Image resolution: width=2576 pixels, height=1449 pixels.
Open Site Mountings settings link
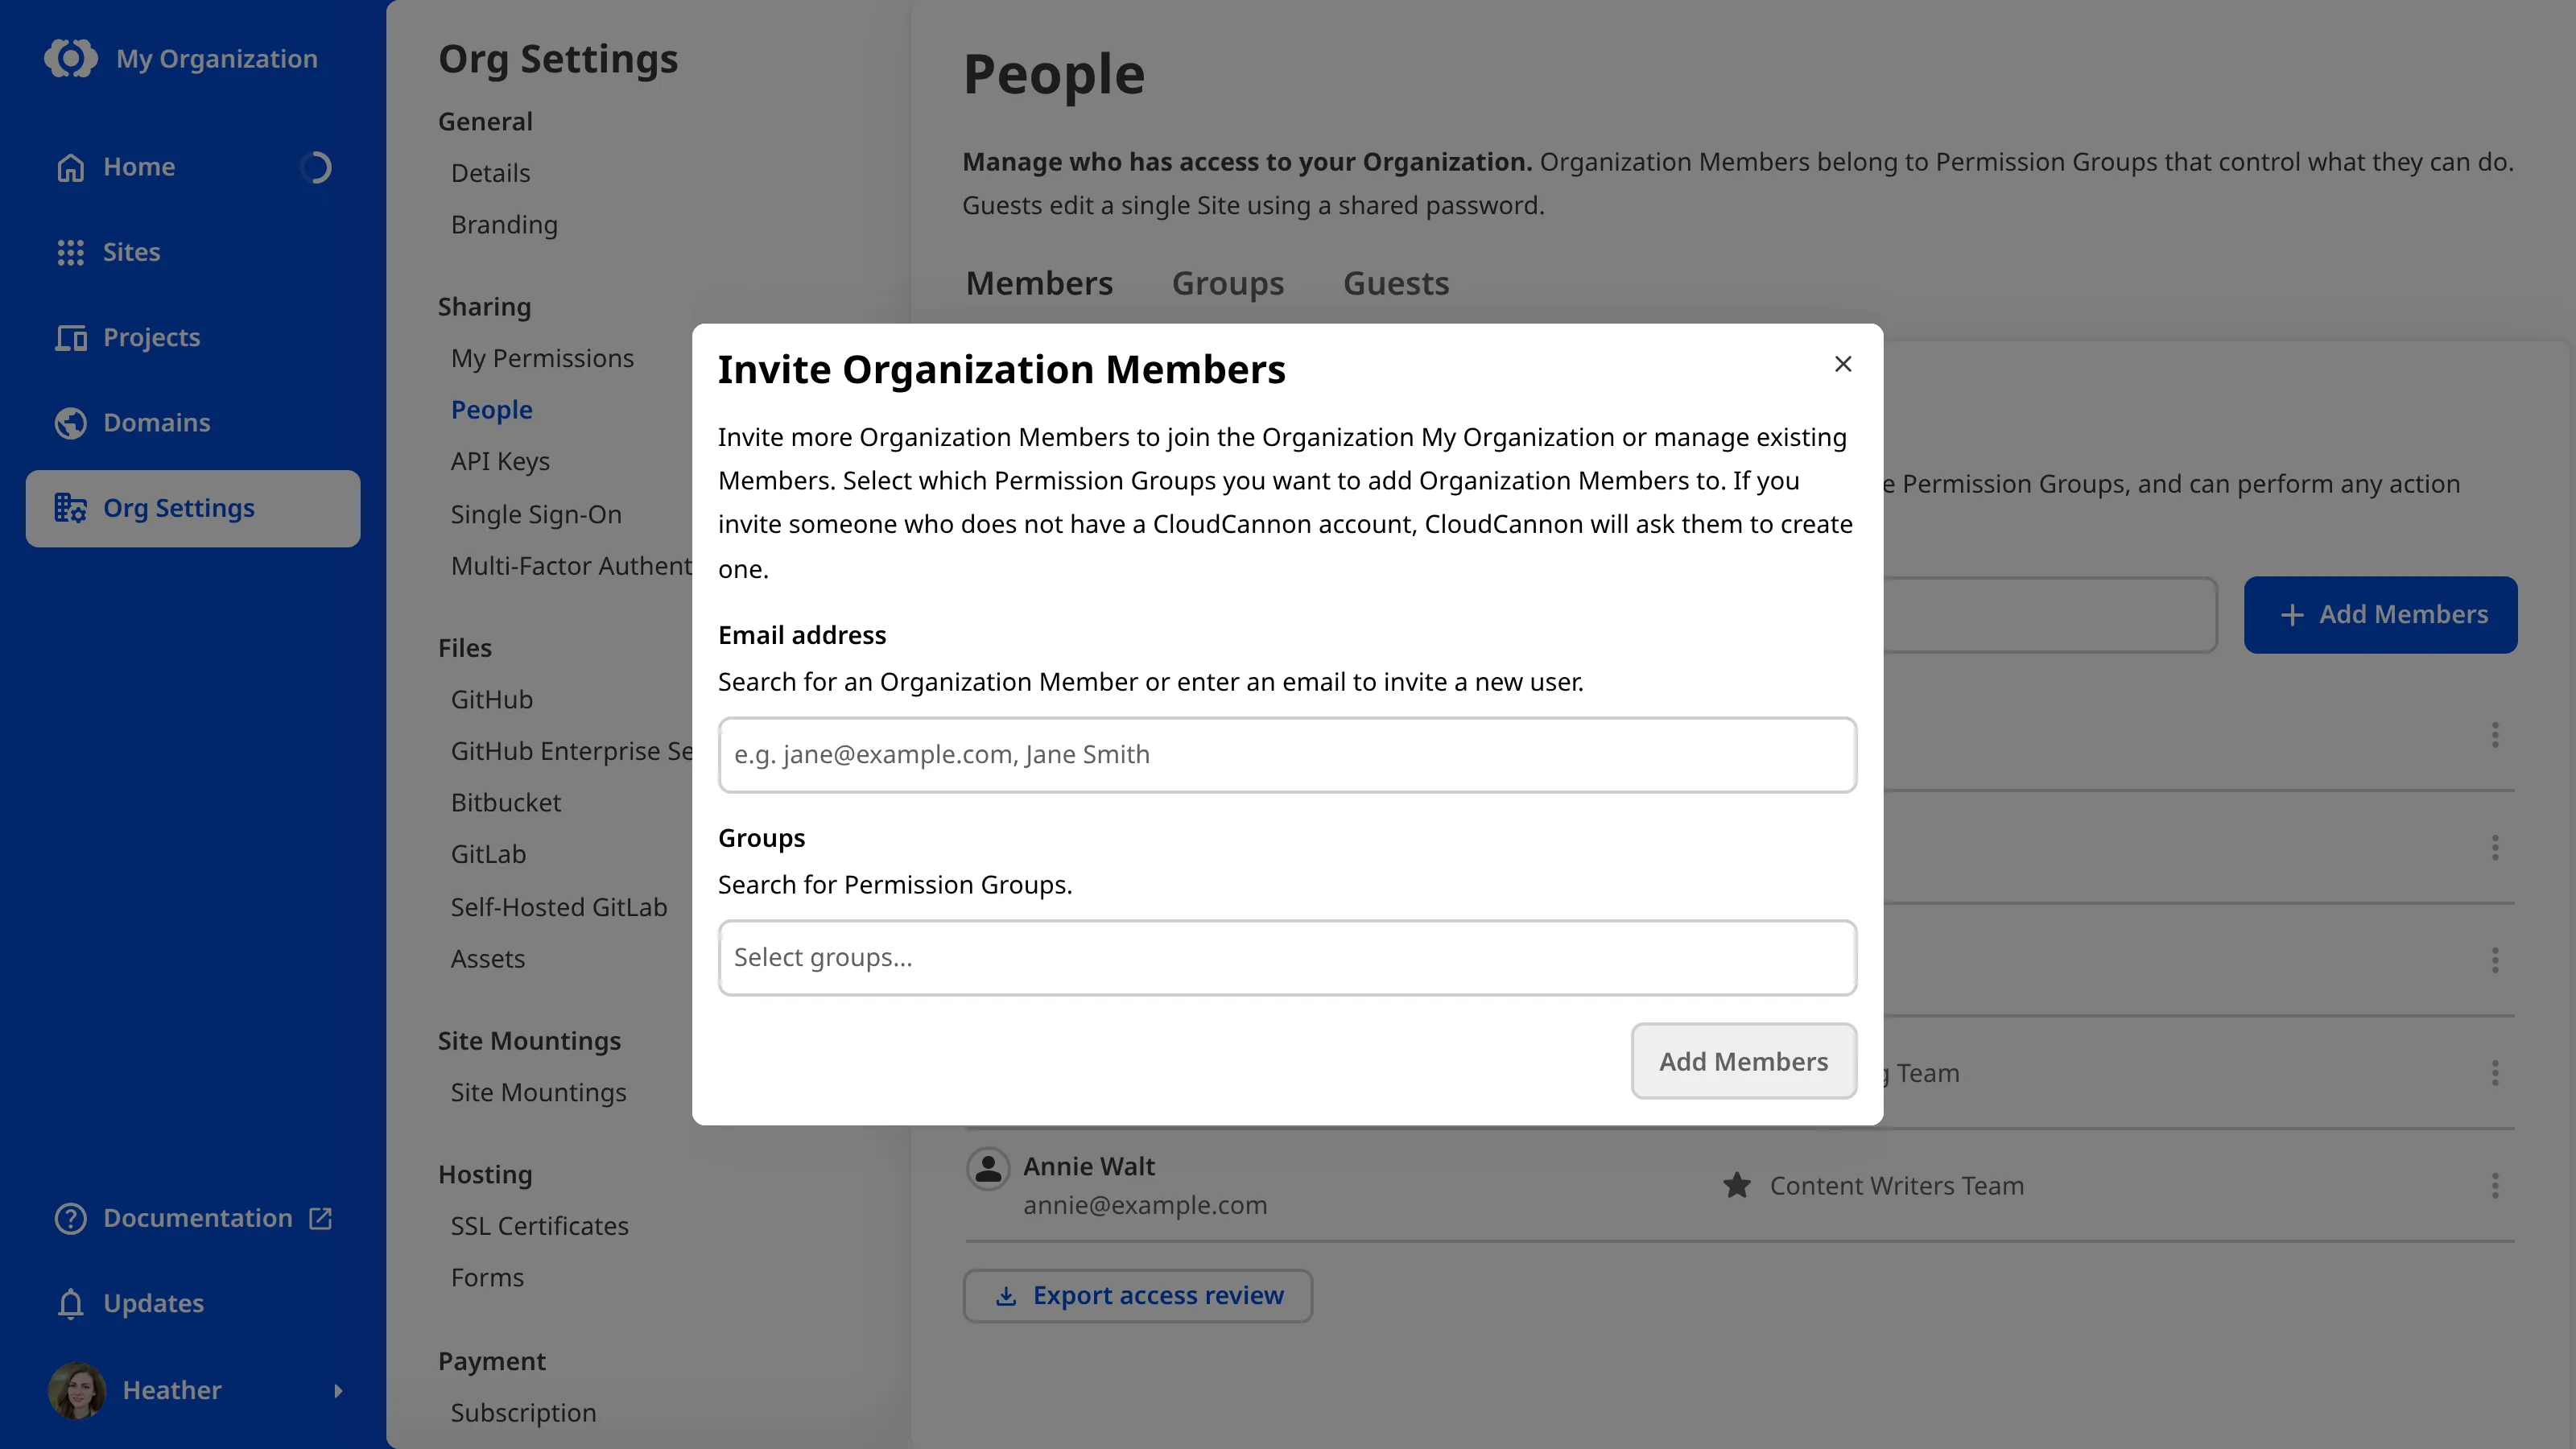[538, 1093]
